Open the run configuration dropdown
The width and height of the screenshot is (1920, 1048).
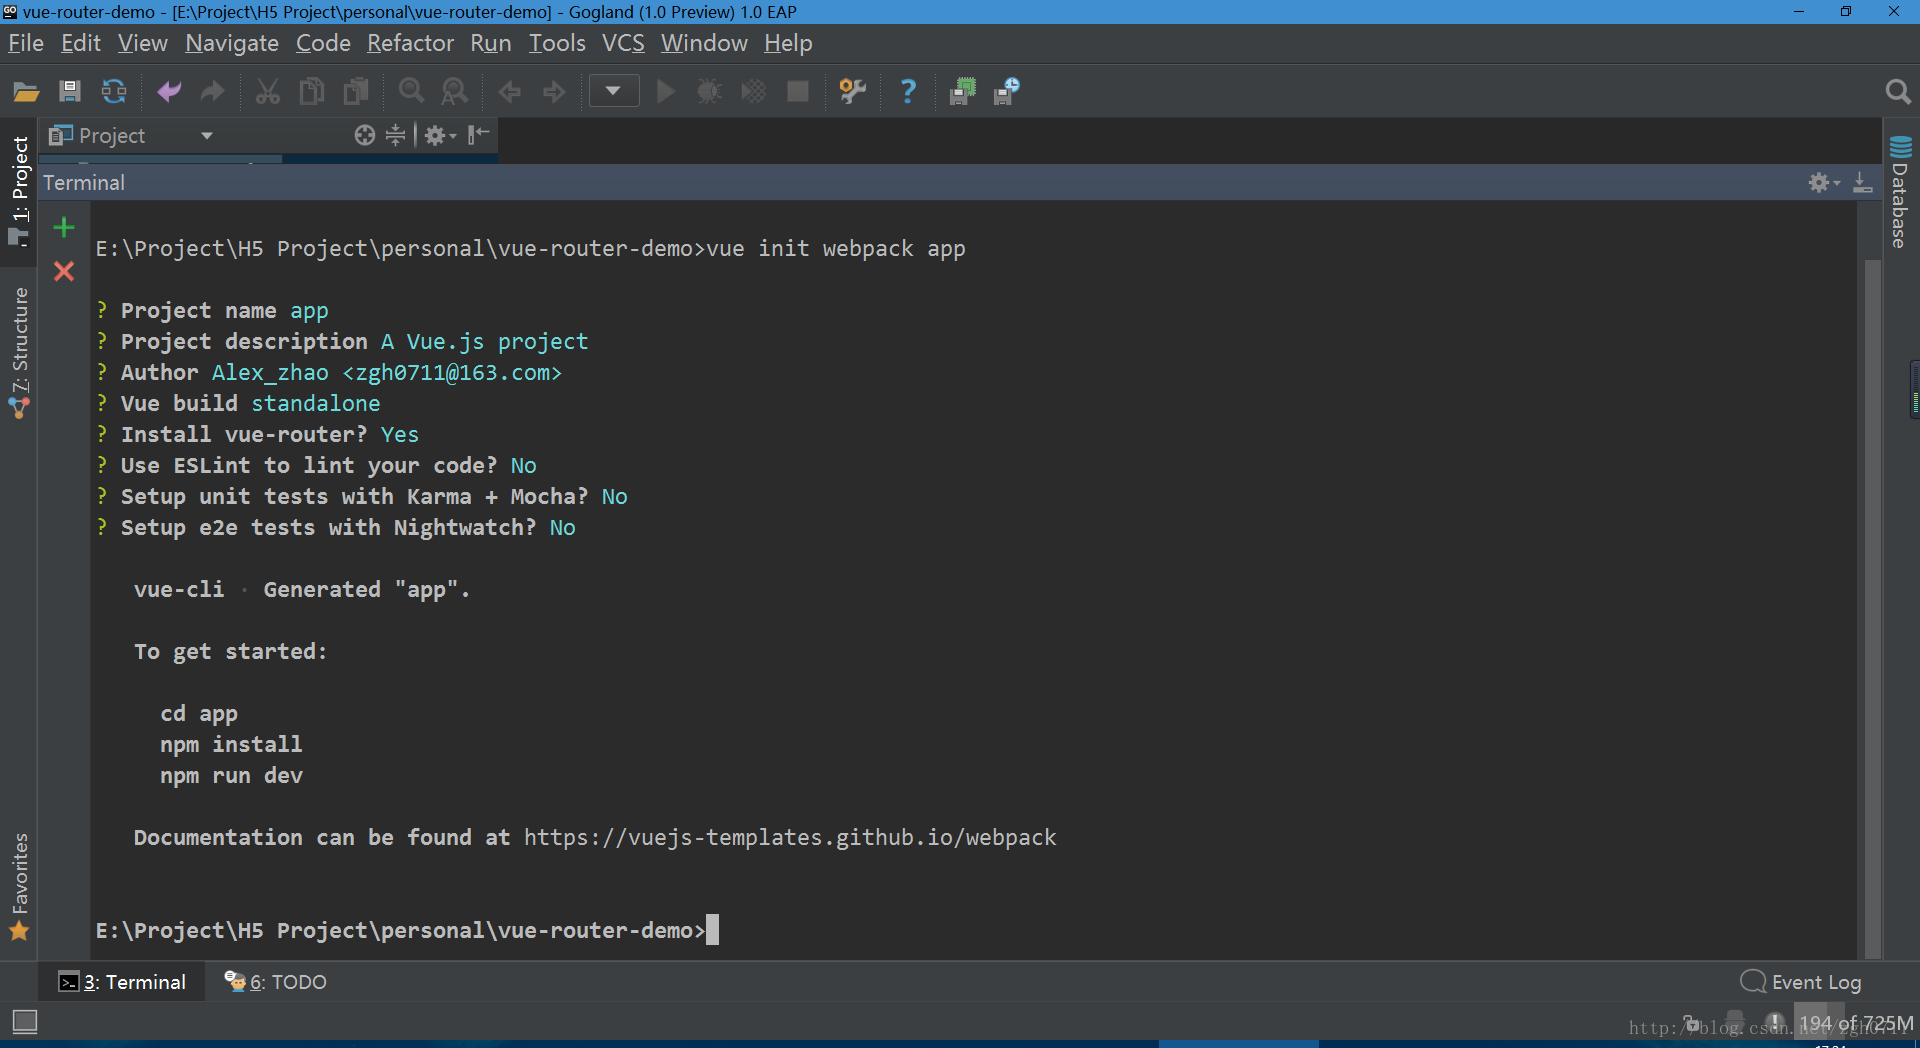pos(613,91)
